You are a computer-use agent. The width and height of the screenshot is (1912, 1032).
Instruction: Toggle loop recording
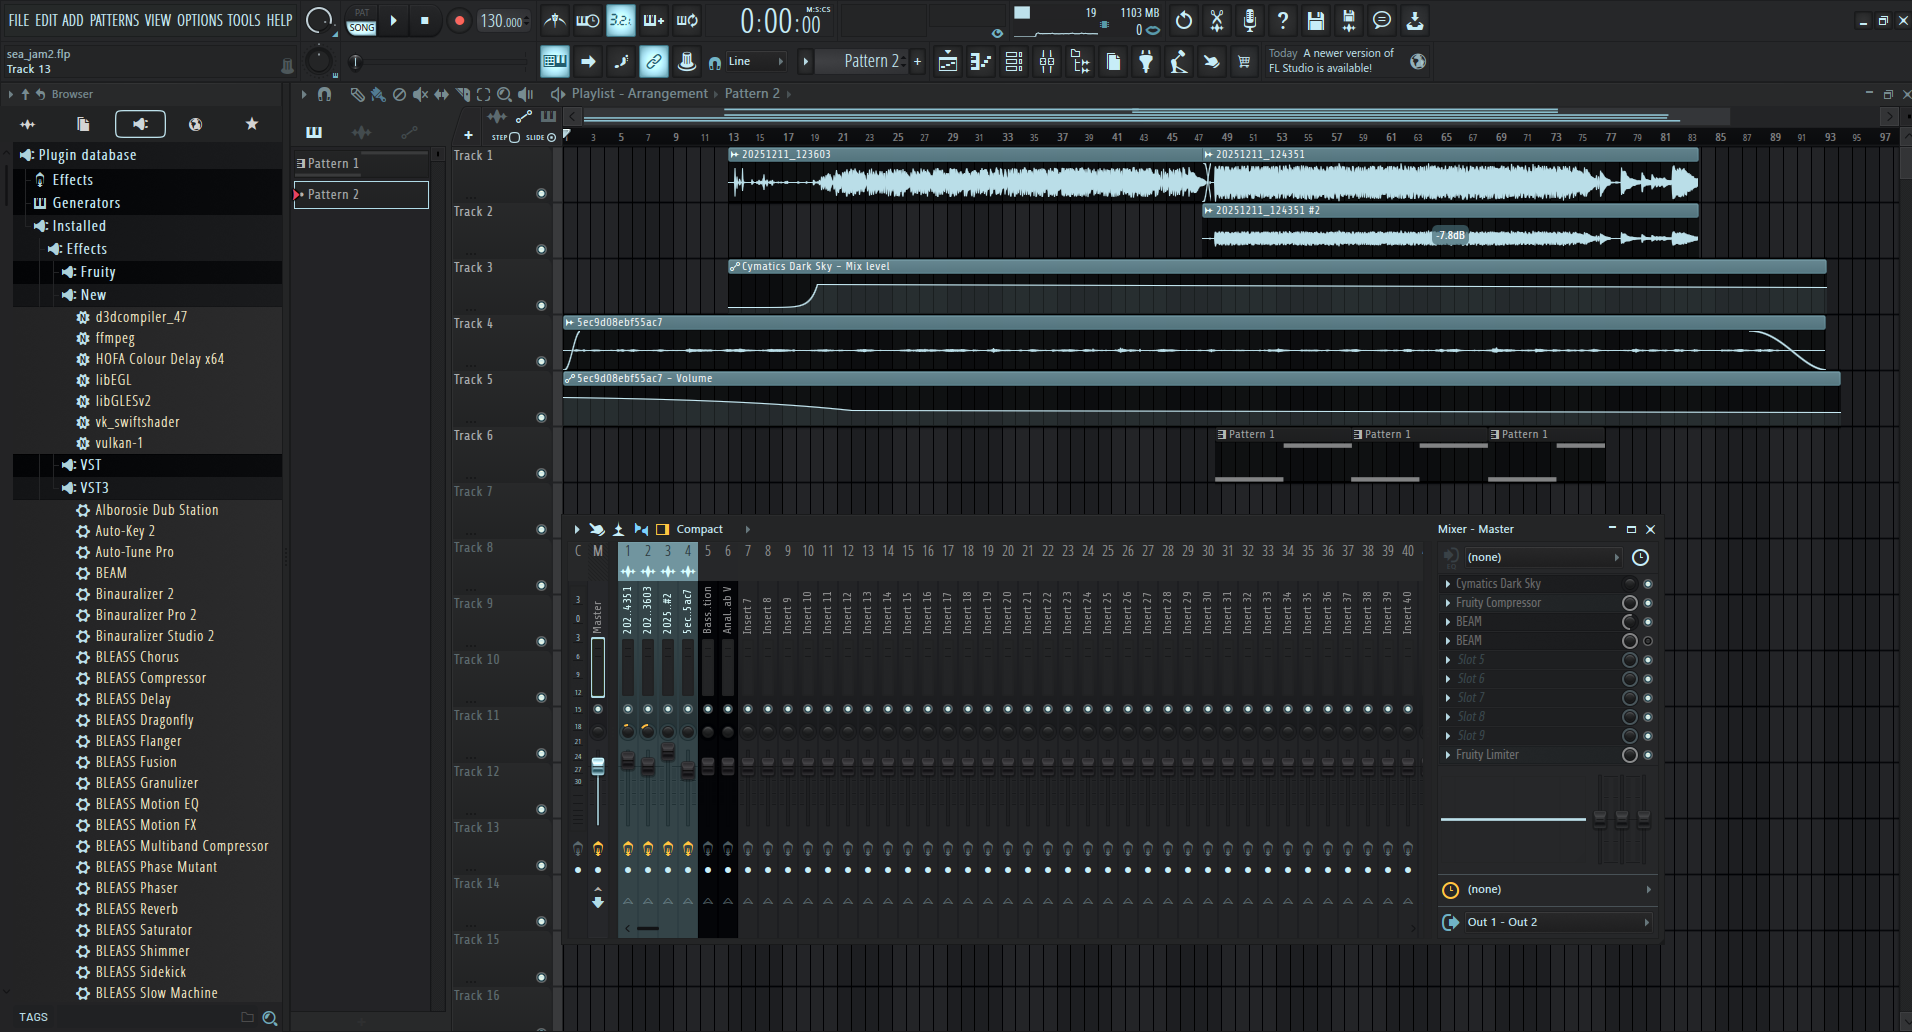687,20
